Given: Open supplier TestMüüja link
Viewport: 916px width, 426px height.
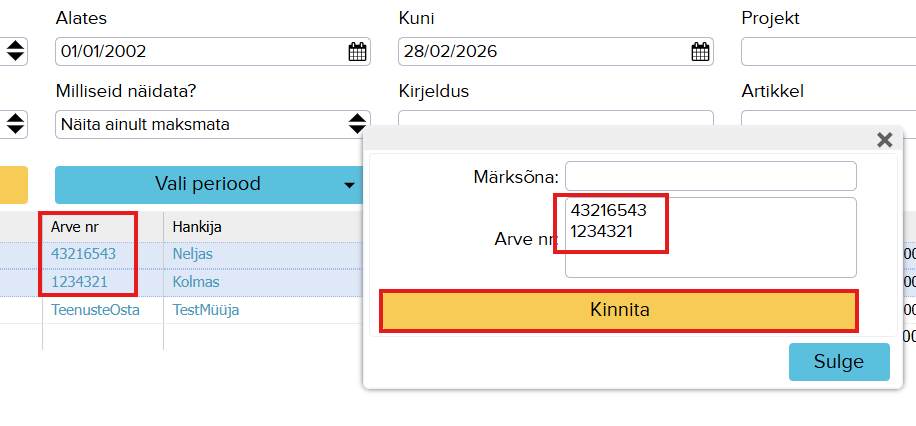Looking at the screenshot, I should (x=205, y=310).
